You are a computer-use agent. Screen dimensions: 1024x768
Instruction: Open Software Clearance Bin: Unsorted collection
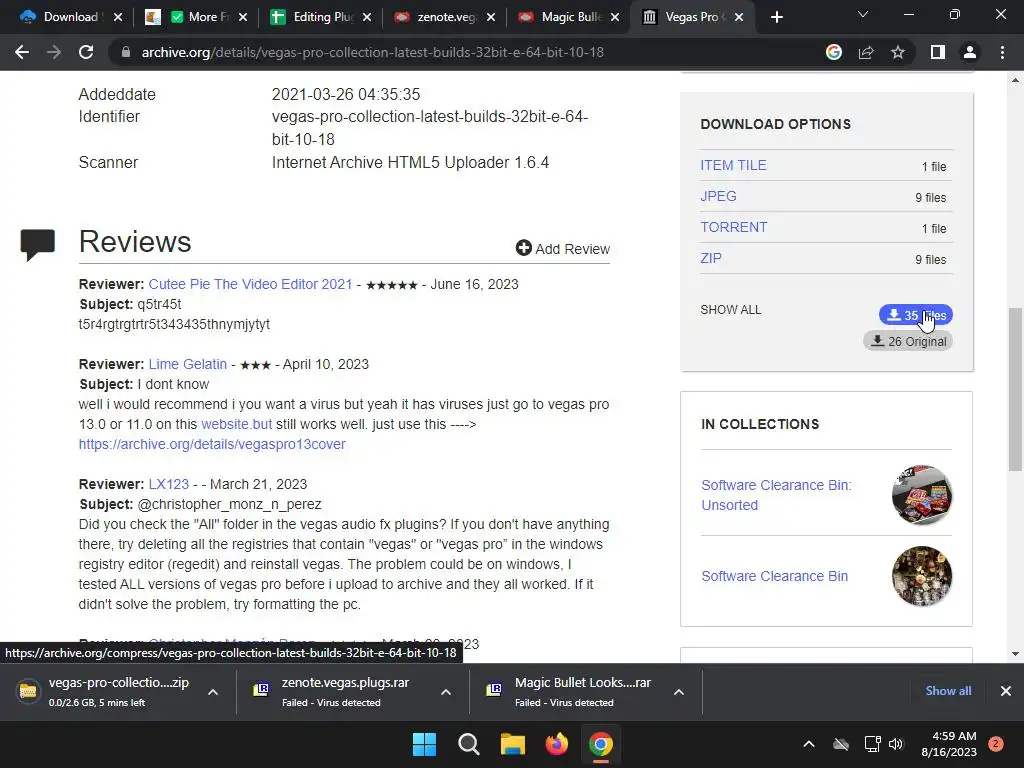(x=776, y=495)
